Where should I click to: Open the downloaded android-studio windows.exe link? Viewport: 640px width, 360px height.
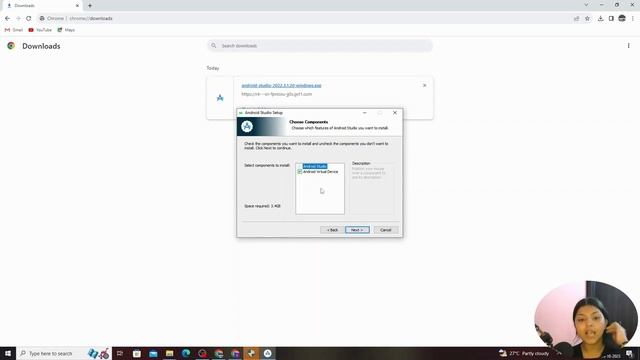tap(281, 85)
